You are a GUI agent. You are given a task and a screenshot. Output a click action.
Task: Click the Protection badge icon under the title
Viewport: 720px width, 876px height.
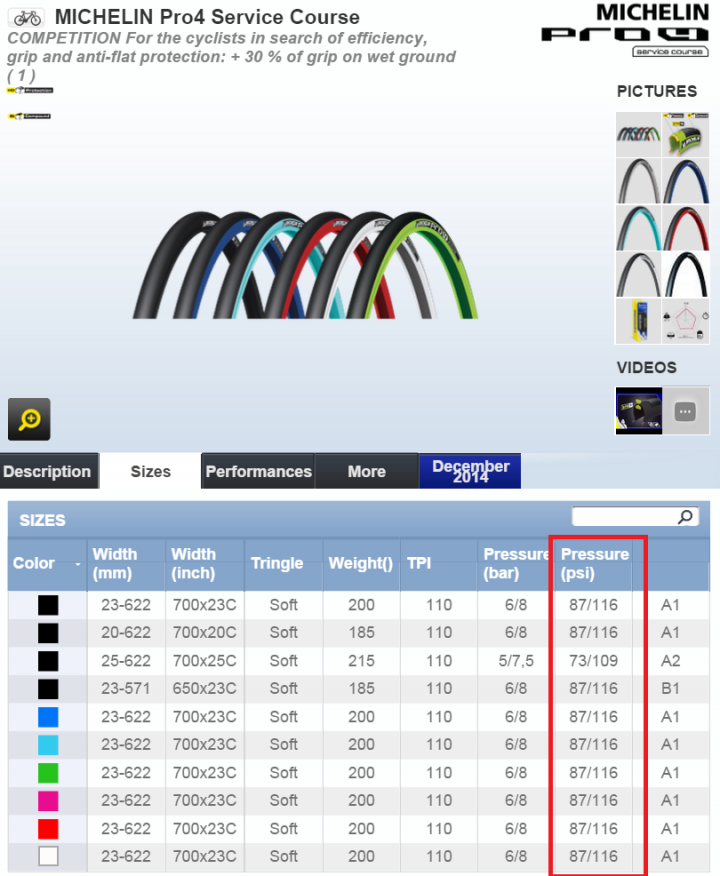(30, 90)
